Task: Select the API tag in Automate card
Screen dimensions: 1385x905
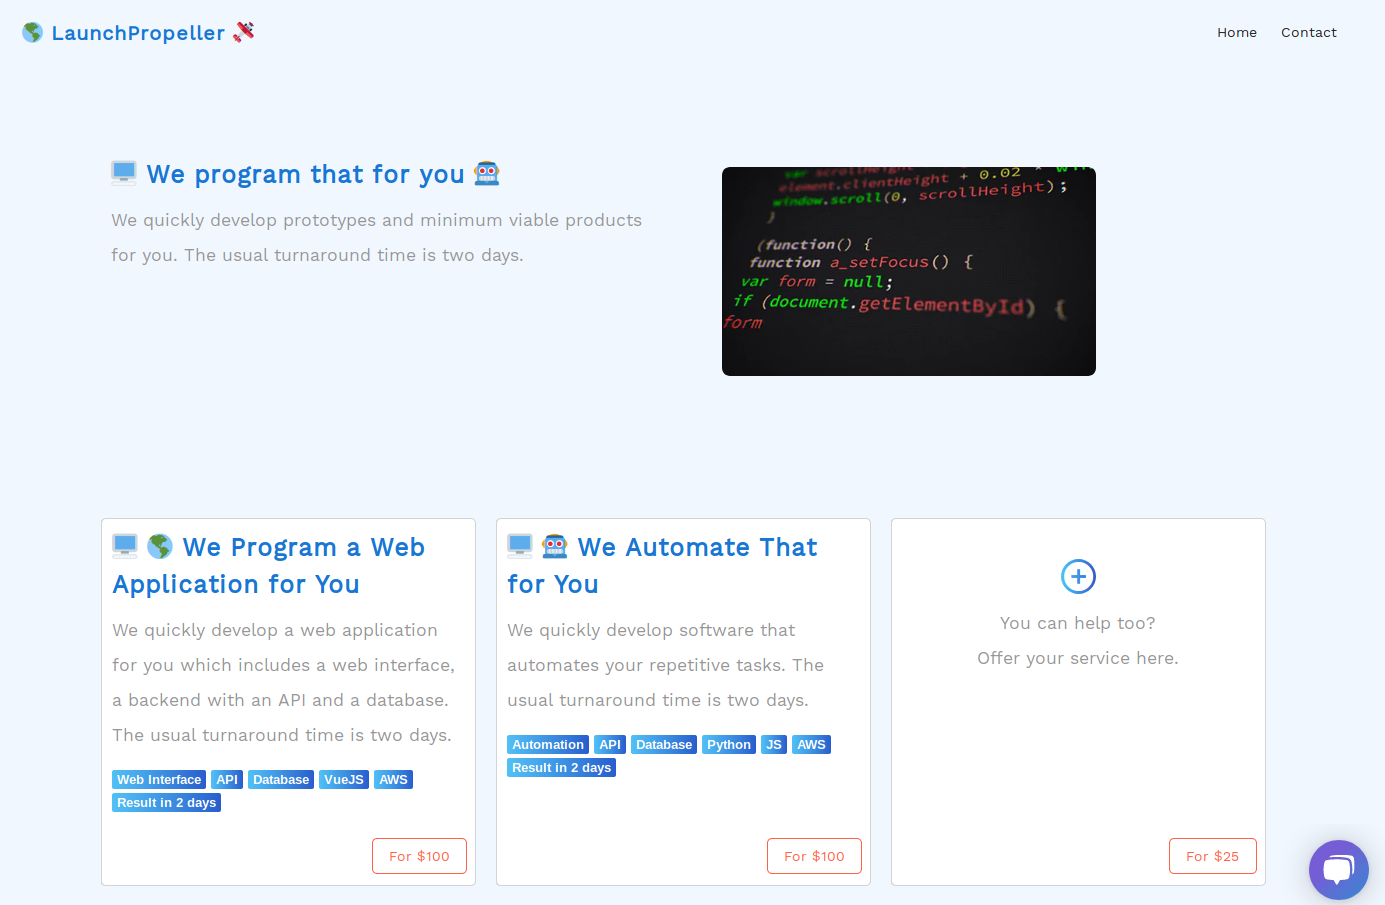Action: [x=610, y=745]
